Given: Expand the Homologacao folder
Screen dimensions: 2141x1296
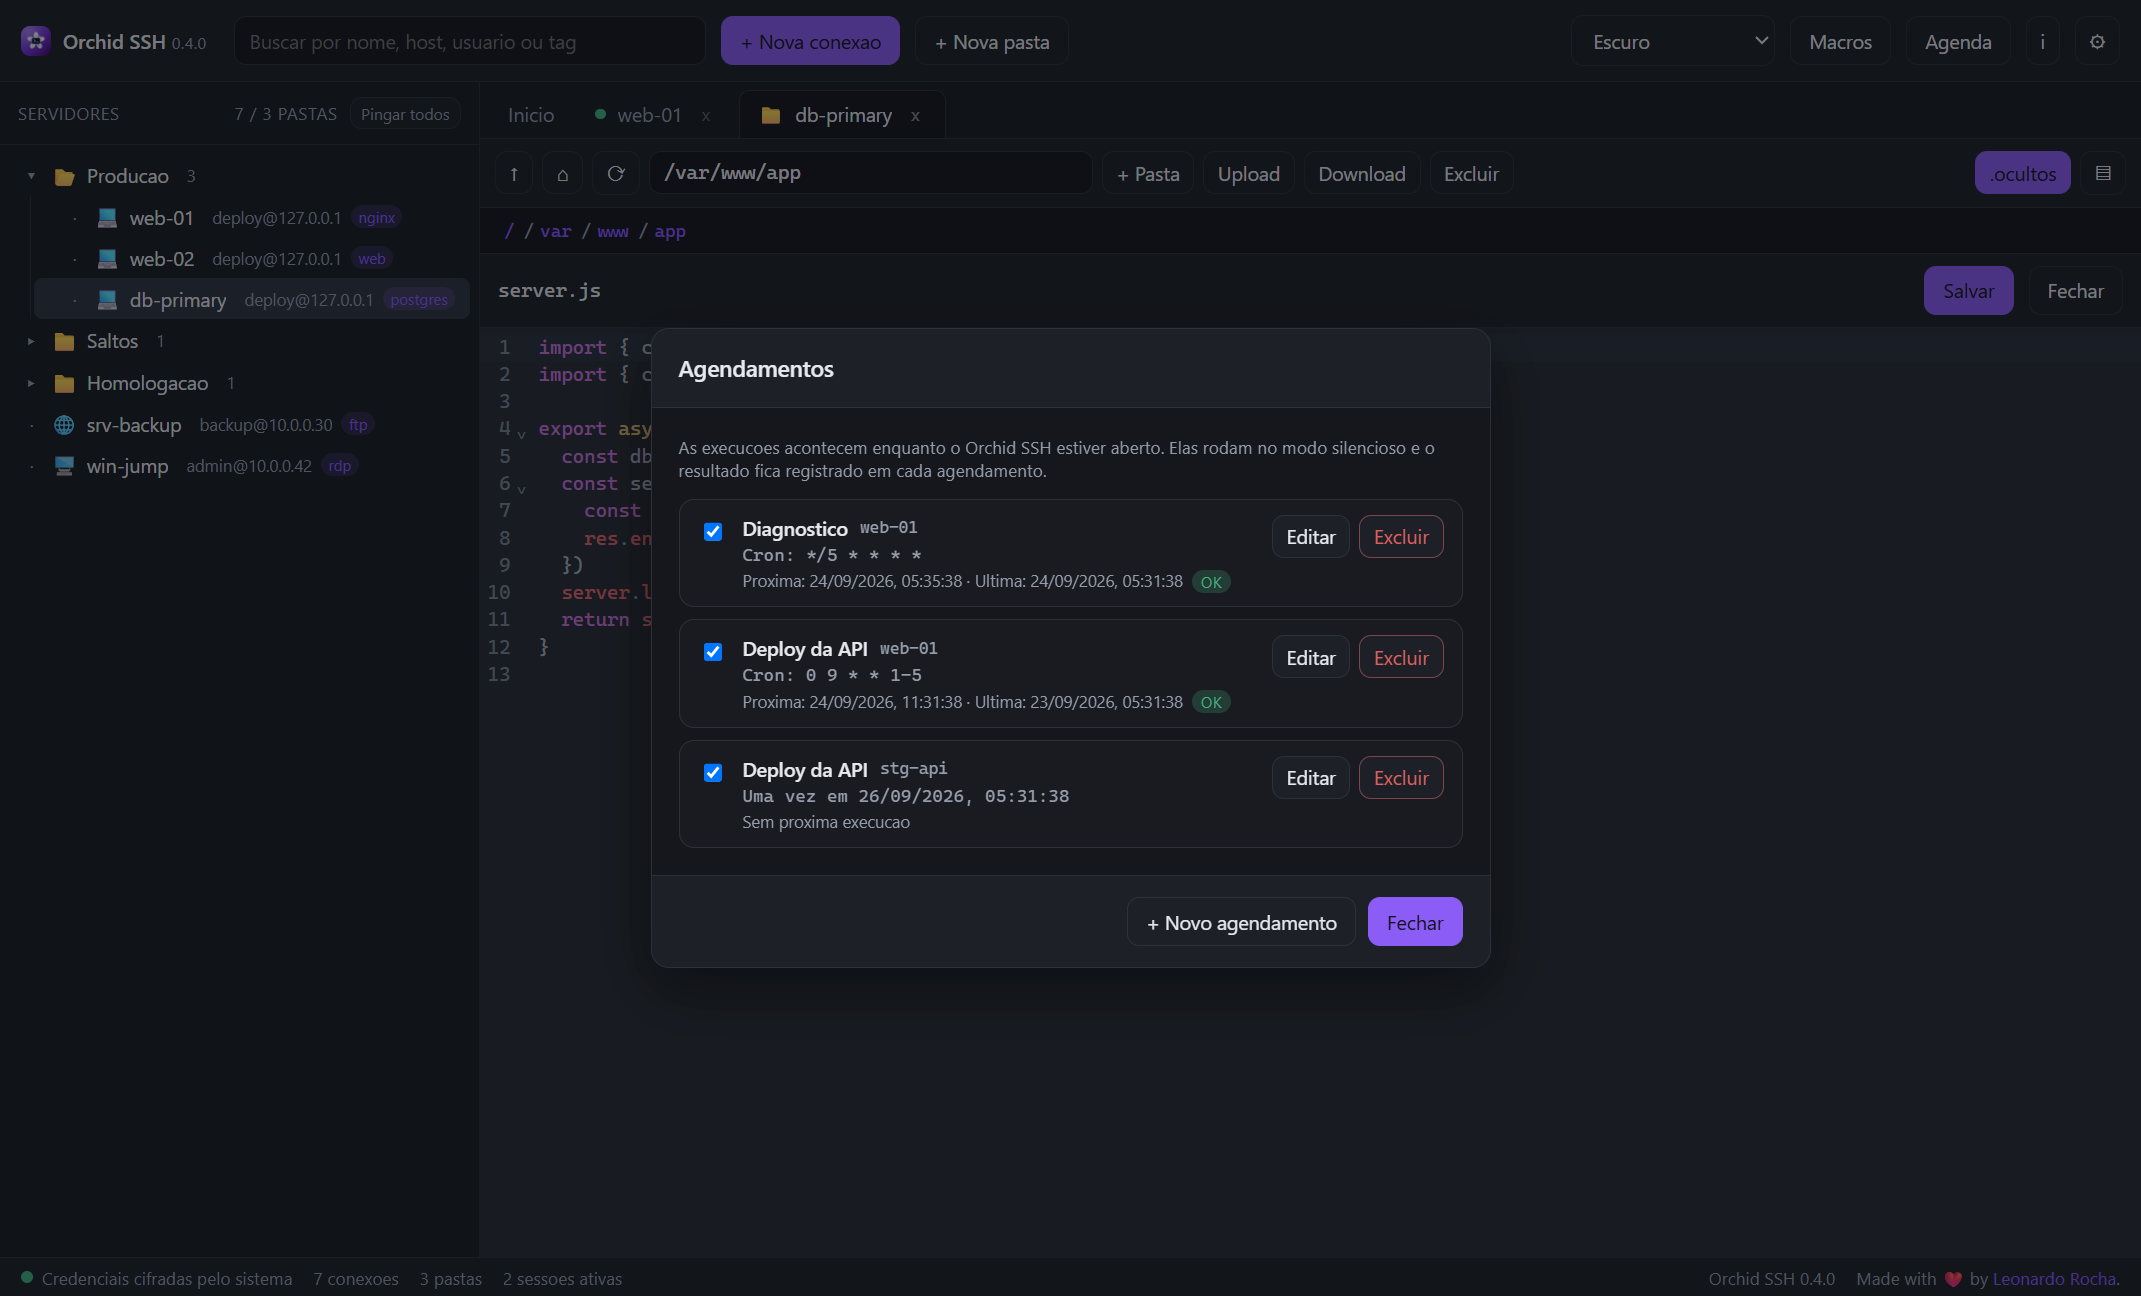Looking at the screenshot, I should [31, 383].
